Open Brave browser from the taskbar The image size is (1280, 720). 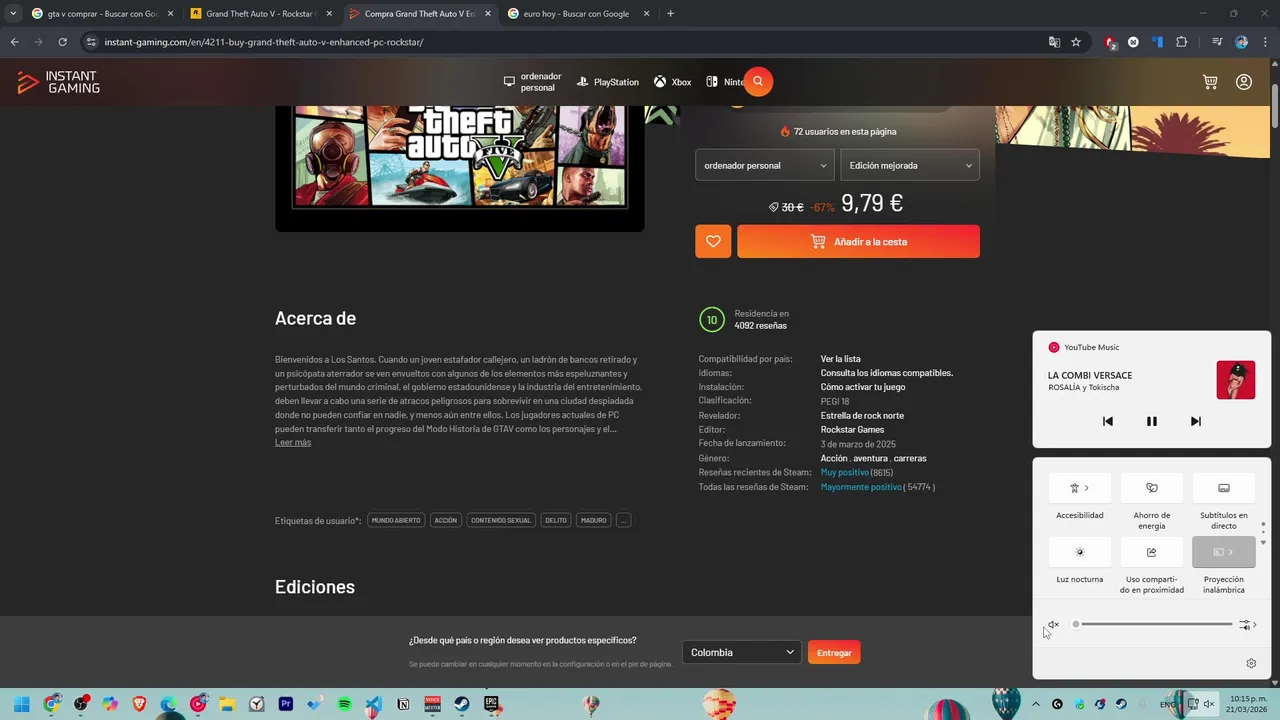139,704
